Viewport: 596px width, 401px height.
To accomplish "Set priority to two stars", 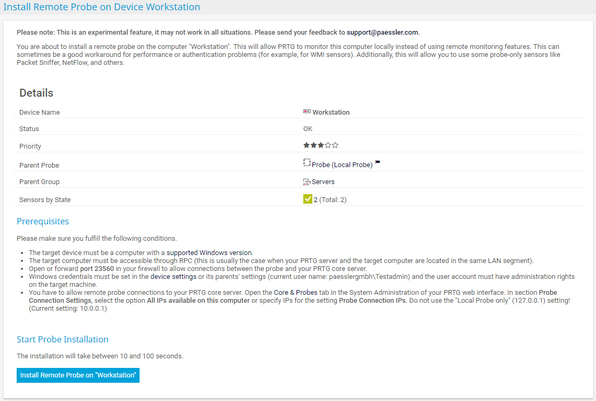I will [x=314, y=145].
